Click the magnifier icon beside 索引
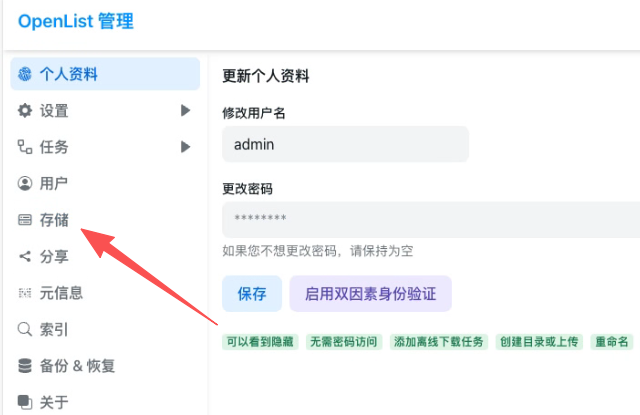 pyautogui.click(x=25, y=329)
